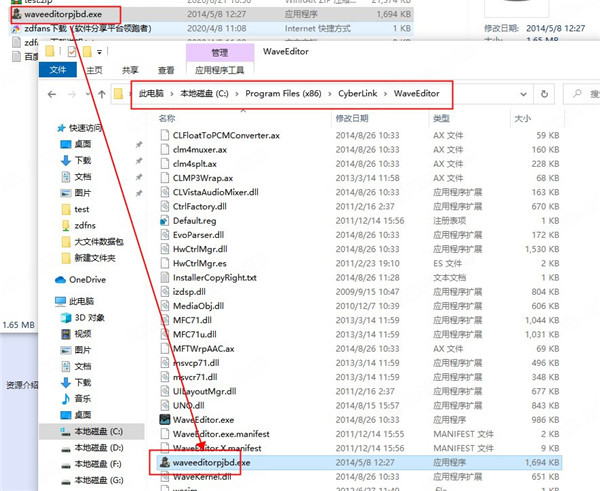Viewport: 600px width, 491px height.
Task: Sort files by the 名称 column header
Action: pyautogui.click(x=167, y=118)
